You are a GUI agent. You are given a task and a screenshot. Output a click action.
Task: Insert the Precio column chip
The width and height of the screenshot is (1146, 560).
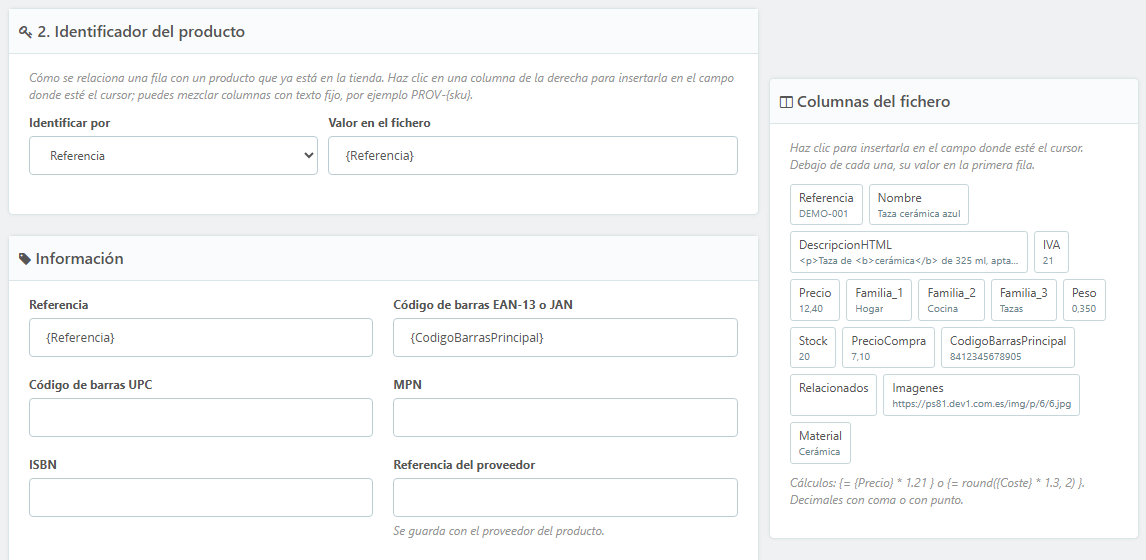pos(815,300)
